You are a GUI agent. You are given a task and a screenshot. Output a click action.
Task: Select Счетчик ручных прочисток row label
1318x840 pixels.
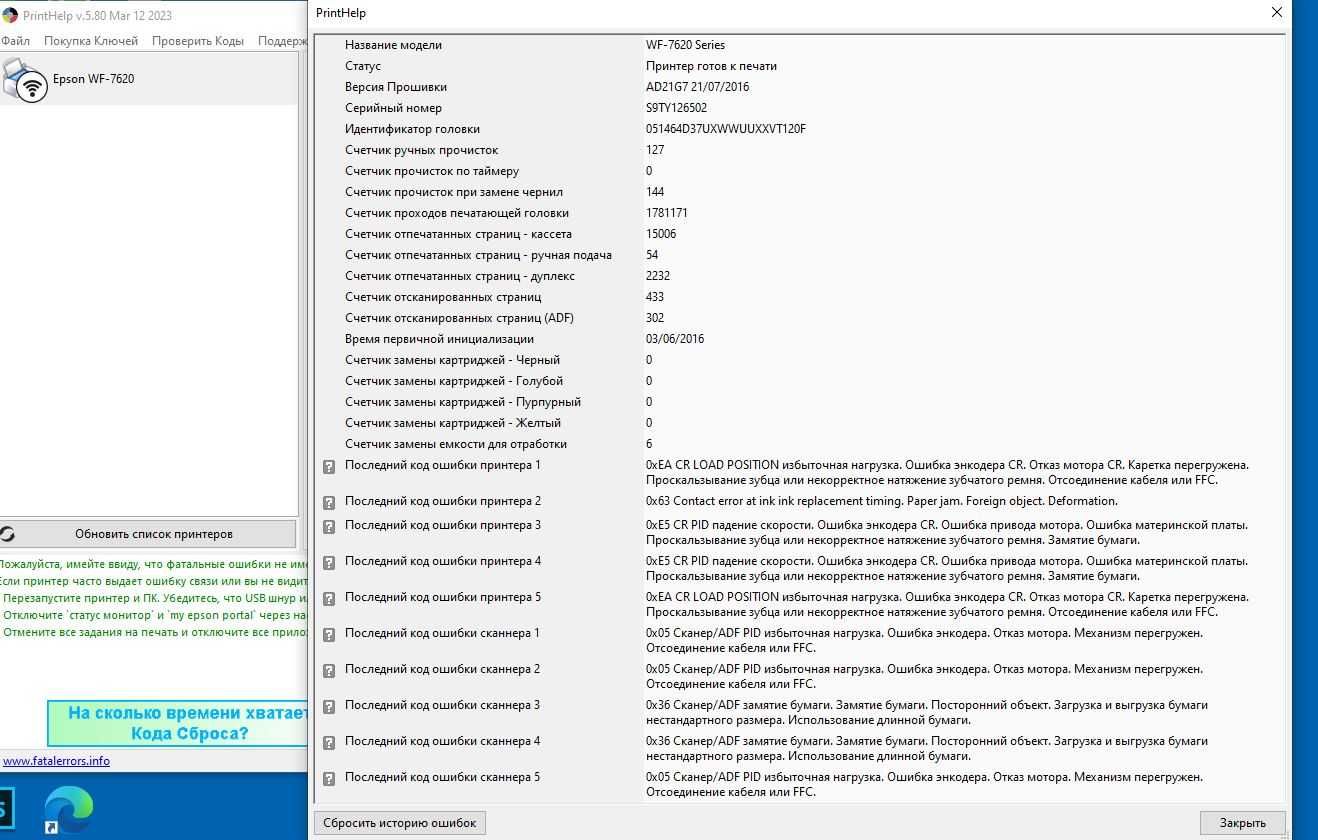[x=421, y=150]
